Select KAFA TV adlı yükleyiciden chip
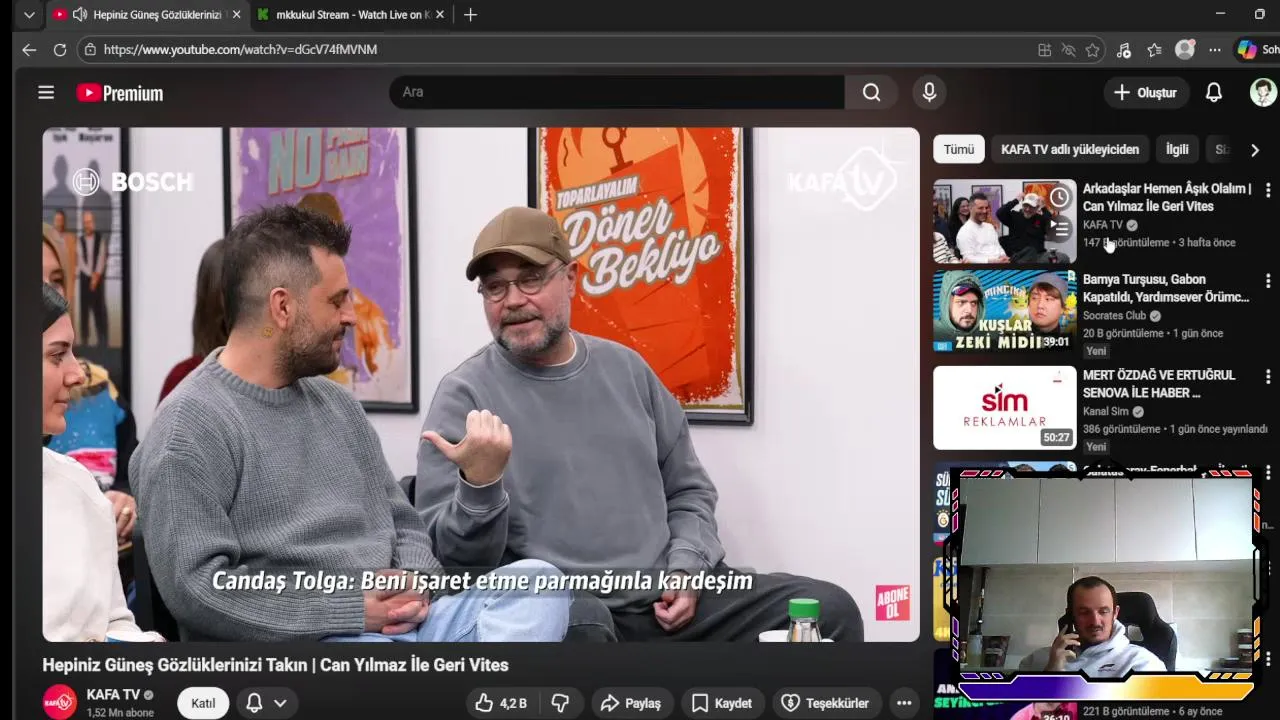 click(1070, 149)
